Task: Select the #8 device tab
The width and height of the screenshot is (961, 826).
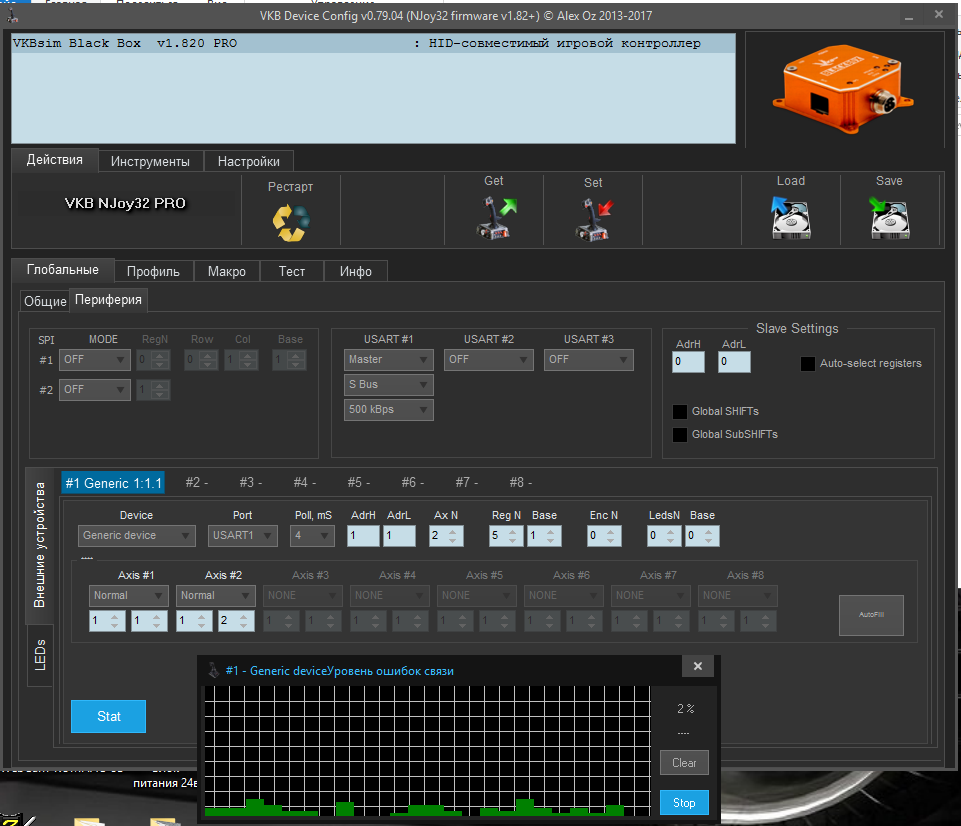Action: (520, 483)
